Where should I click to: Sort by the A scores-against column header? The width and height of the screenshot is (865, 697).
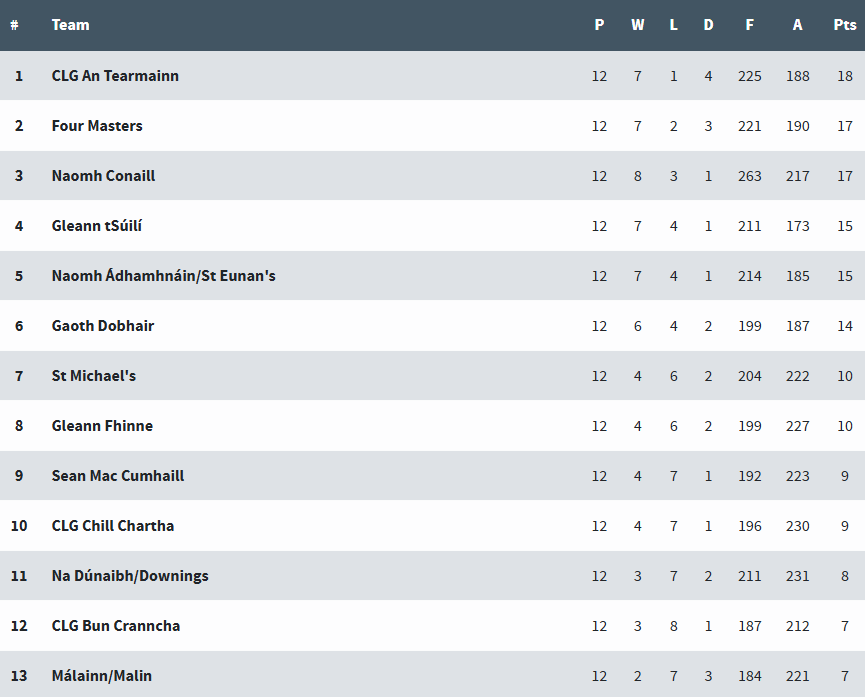pos(797,25)
